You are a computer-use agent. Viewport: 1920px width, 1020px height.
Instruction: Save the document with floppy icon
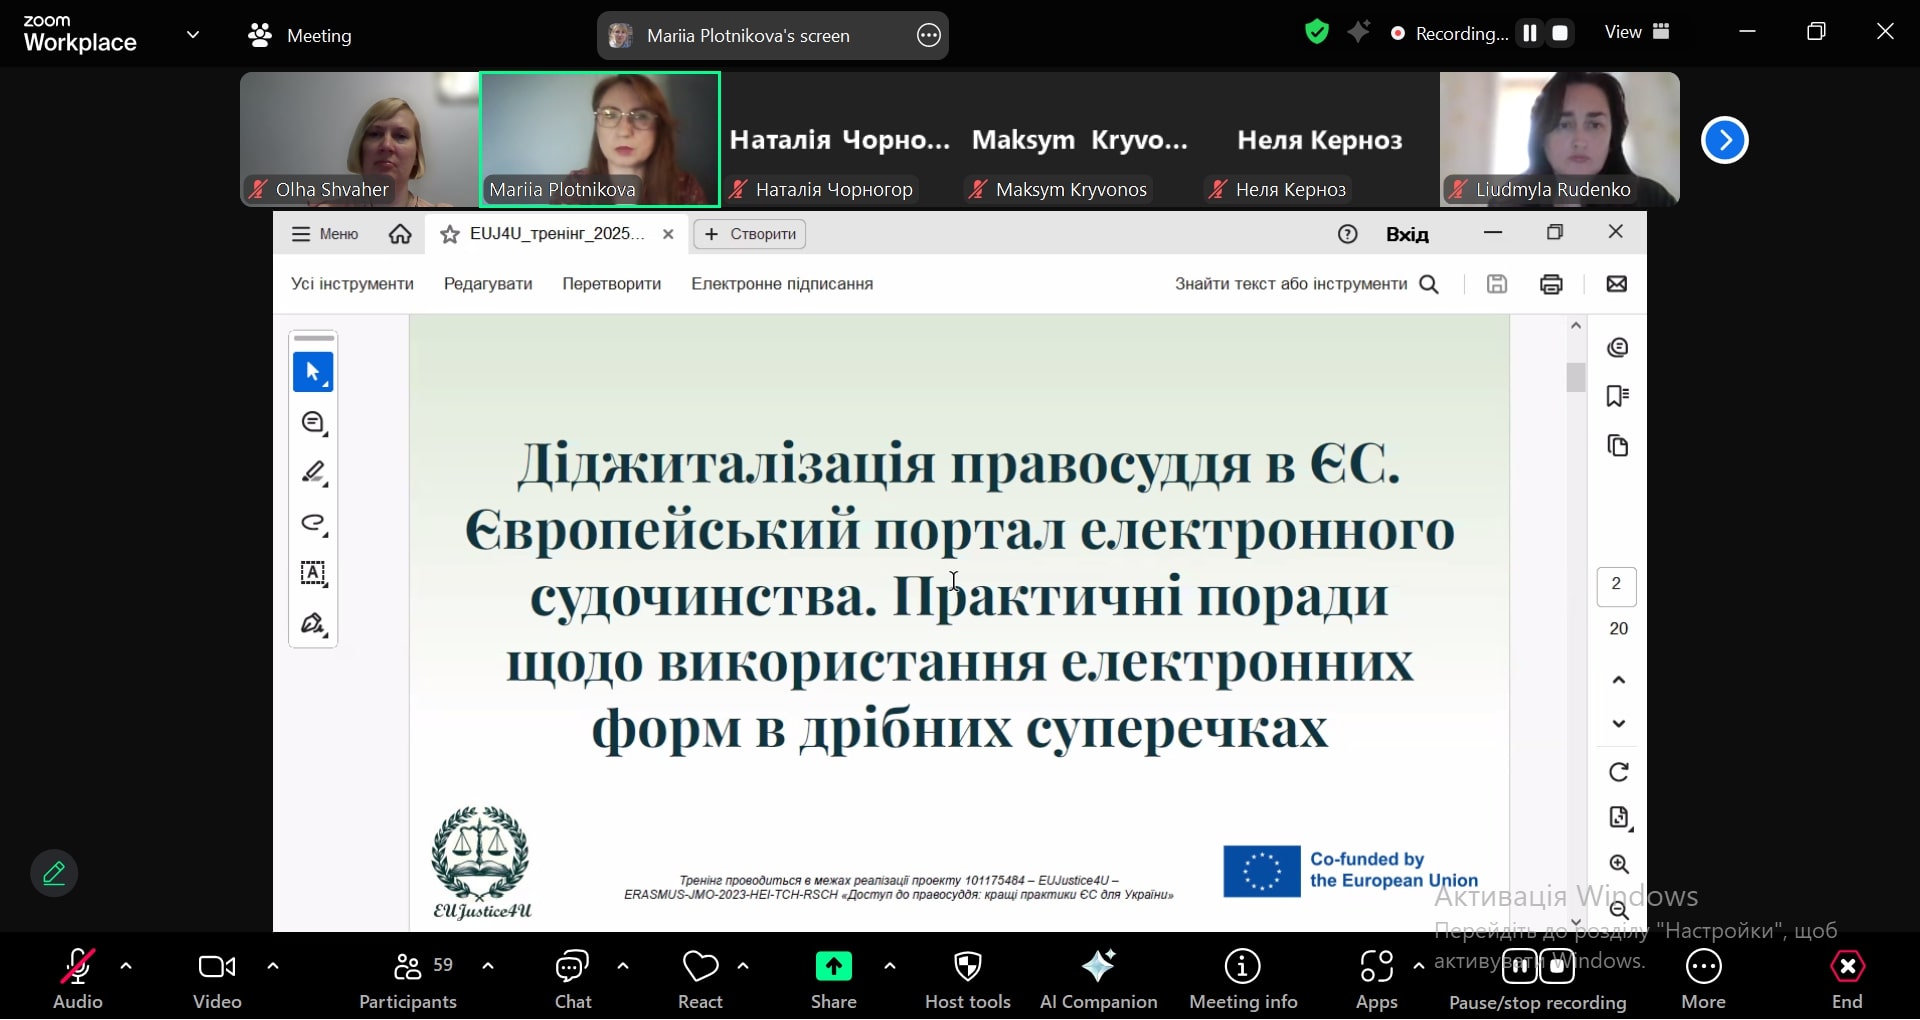click(1497, 284)
